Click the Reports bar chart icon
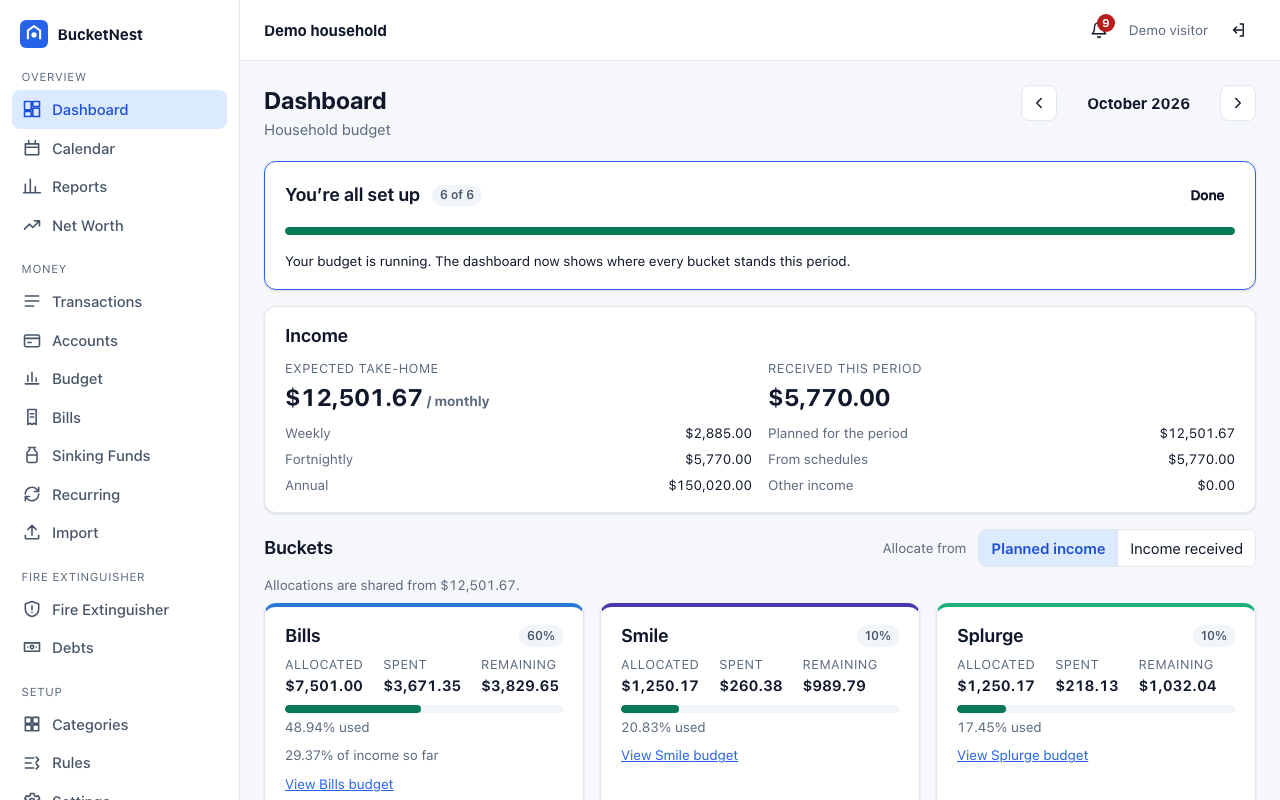This screenshot has height=800, width=1280. click(x=32, y=187)
